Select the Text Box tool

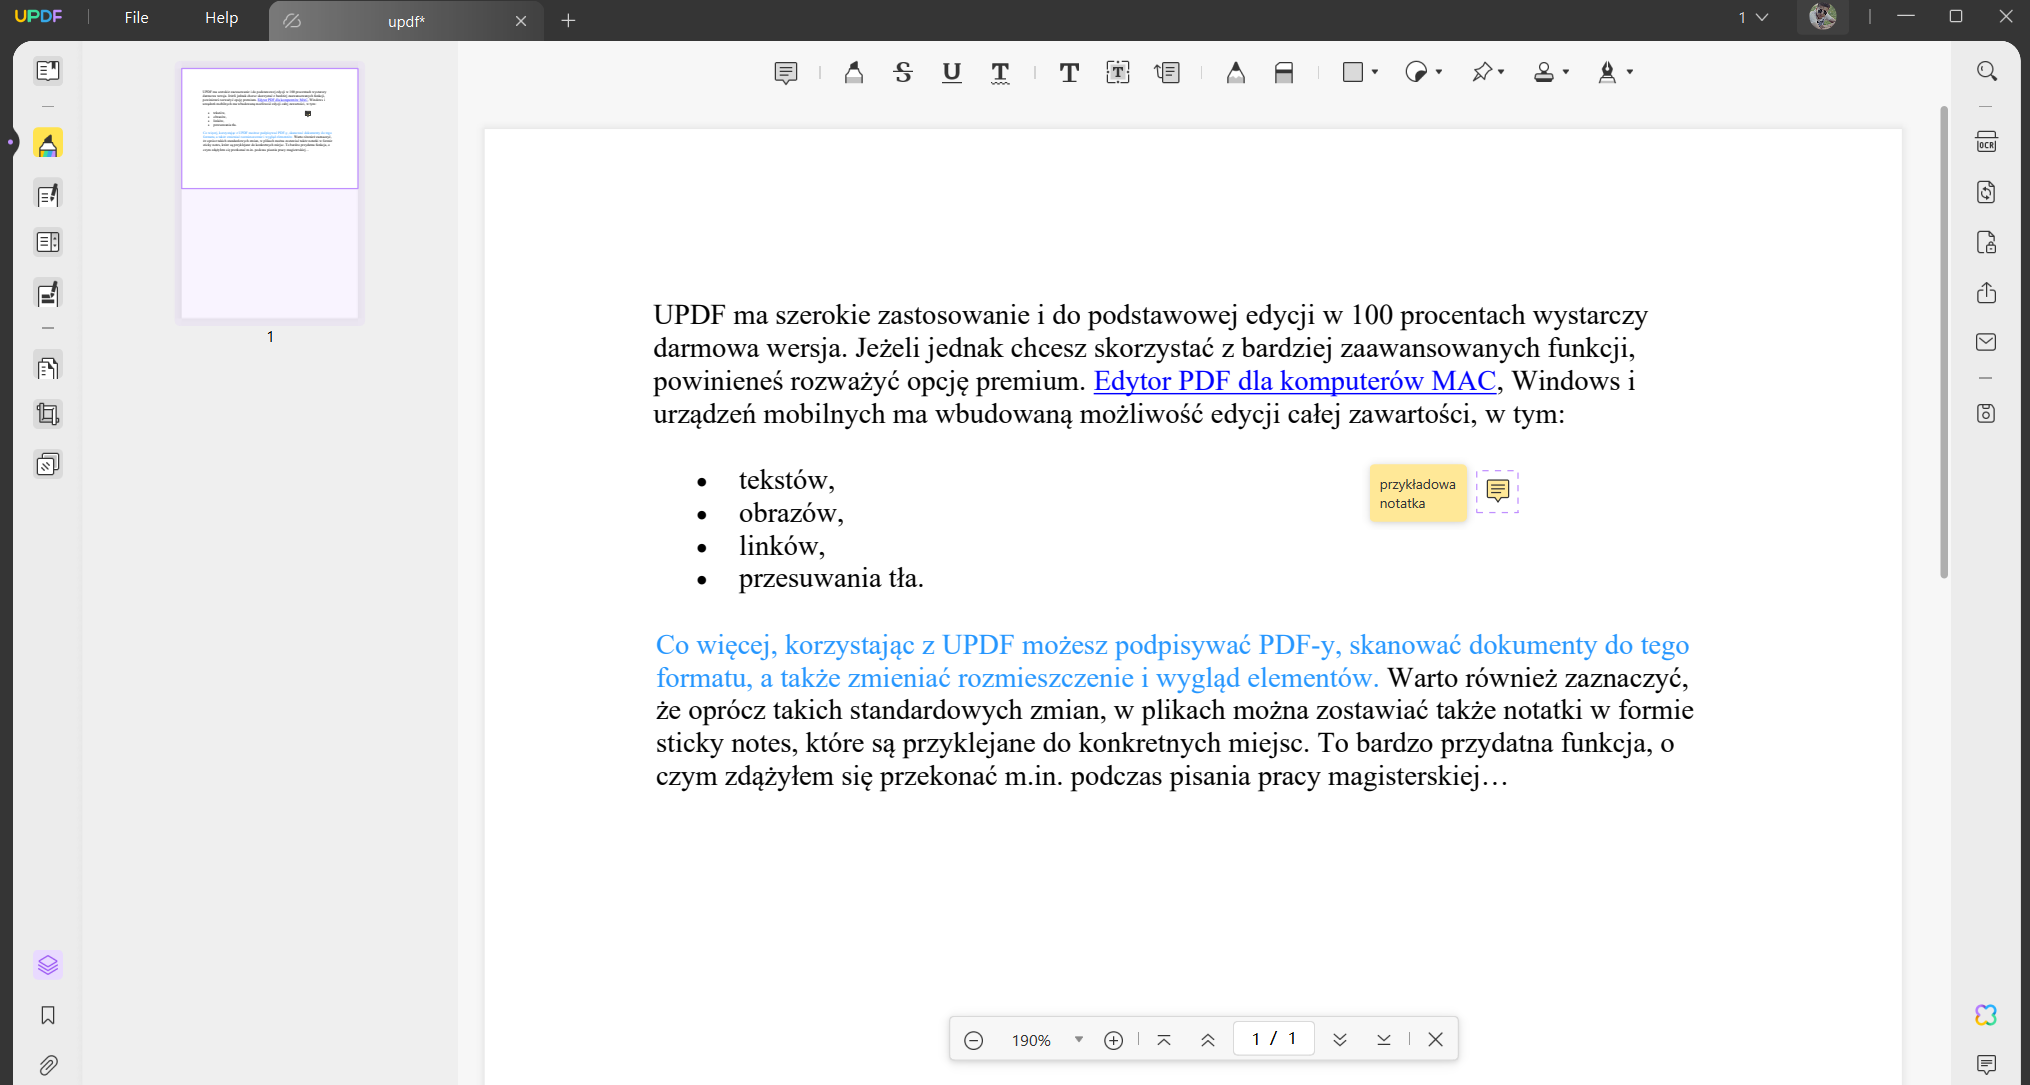tap(1118, 72)
